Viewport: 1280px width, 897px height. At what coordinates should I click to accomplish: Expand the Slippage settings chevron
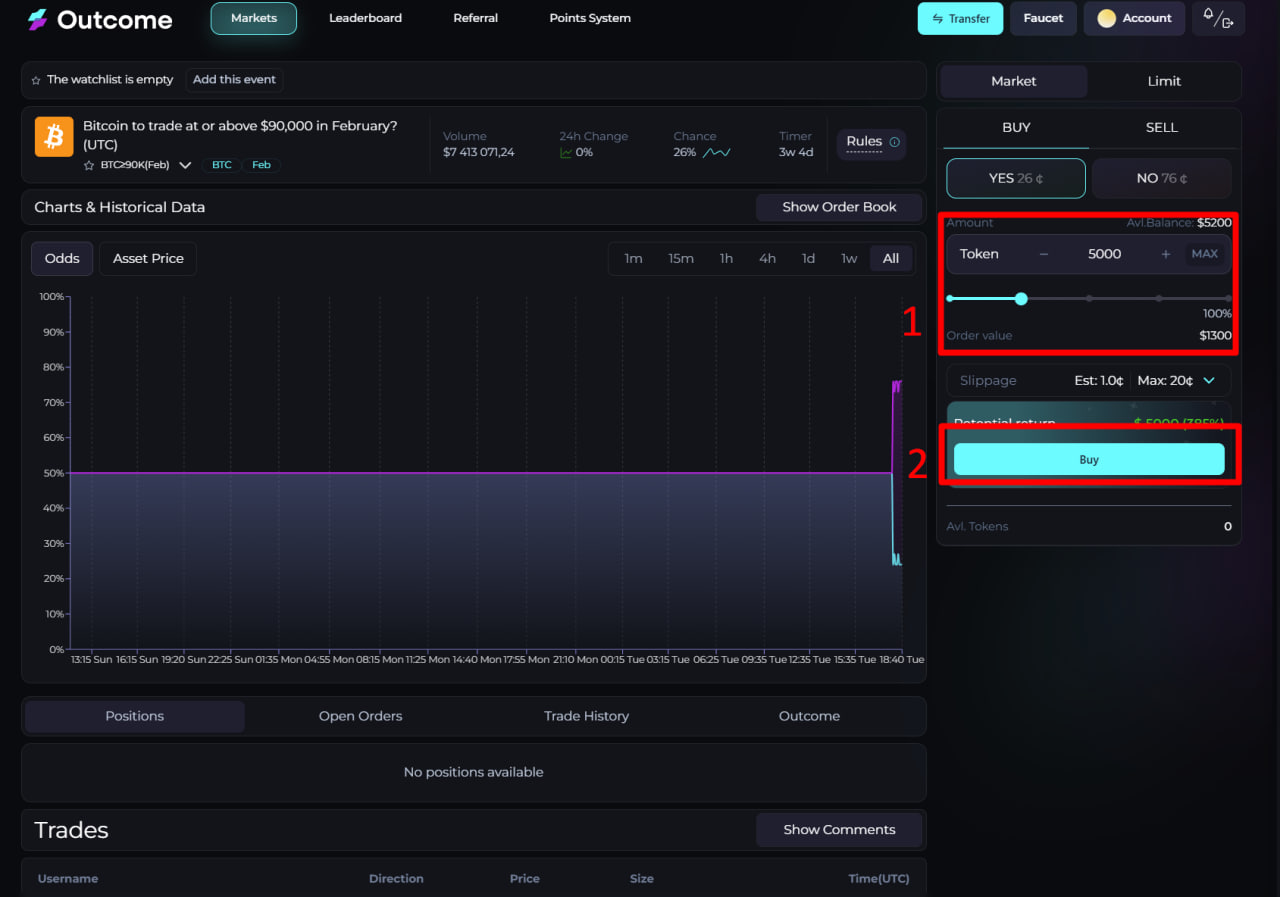click(x=1209, y=381)
